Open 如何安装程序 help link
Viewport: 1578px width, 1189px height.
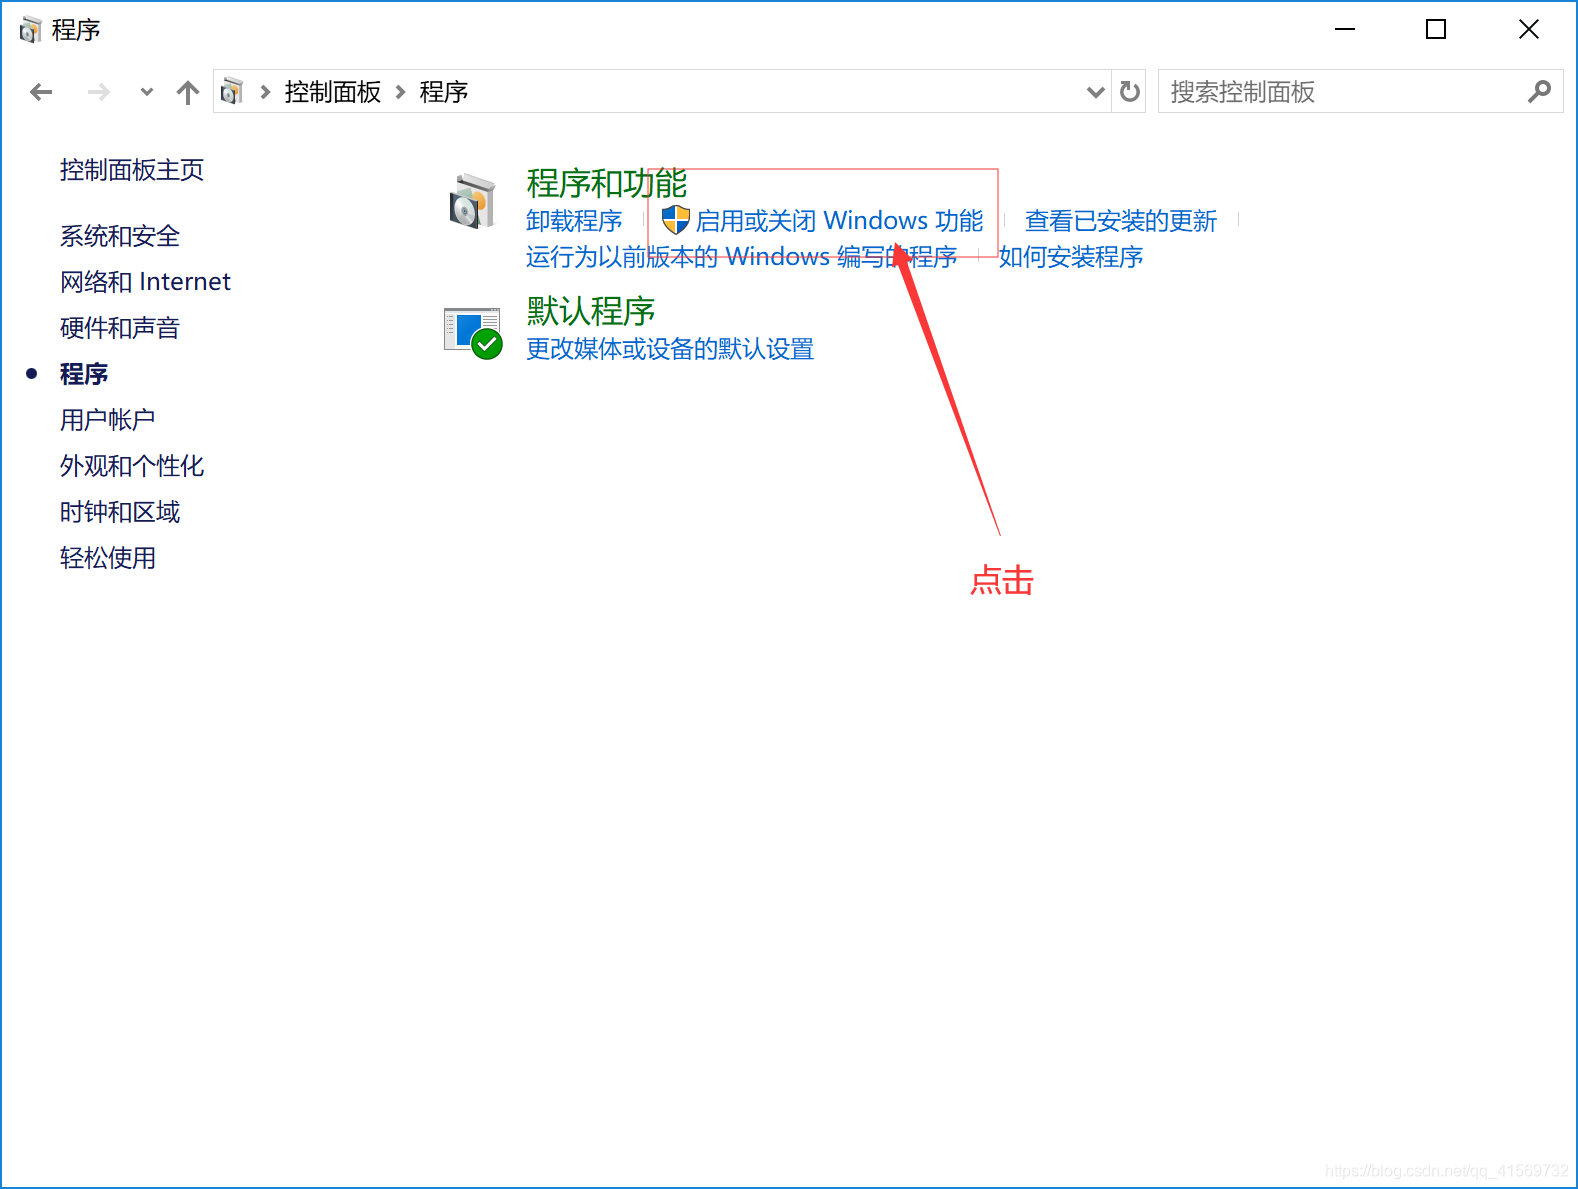pyautogui.click(x=1071, y=257)
